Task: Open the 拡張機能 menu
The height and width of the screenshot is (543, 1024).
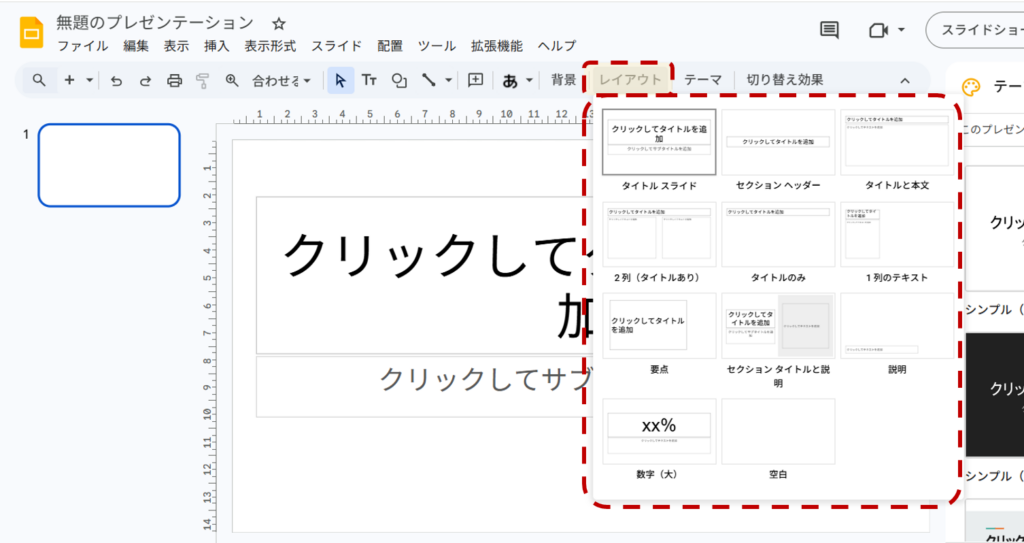Action: pyautogui.click(x=497, y=46)
